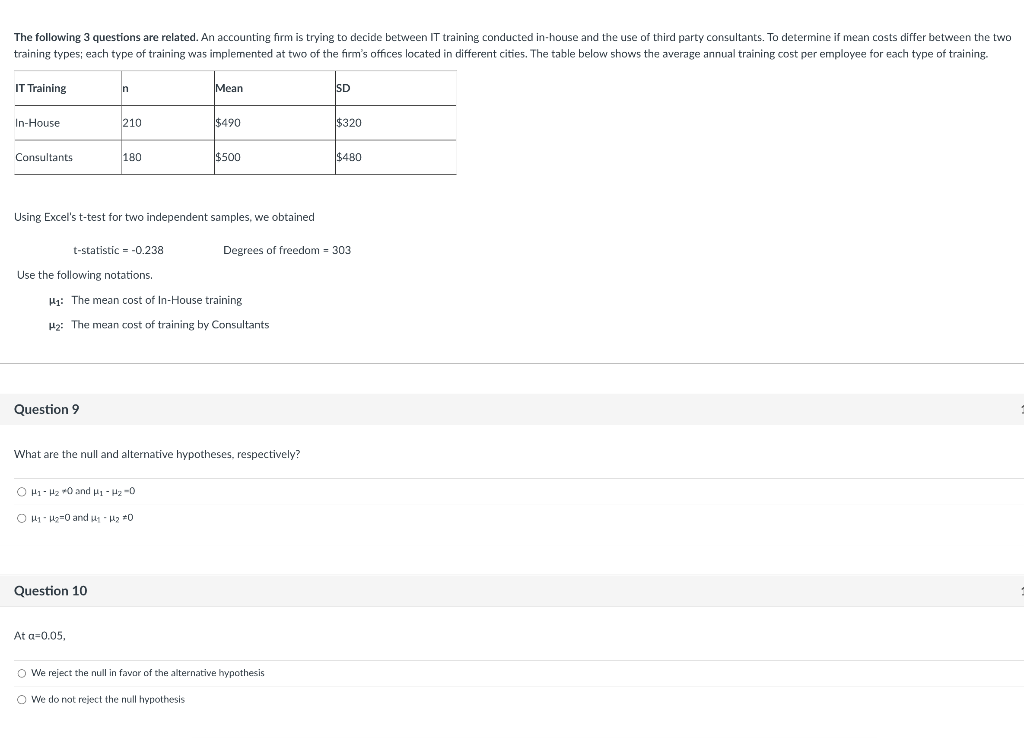Click the Mean column header cell
Viewport: 1024px width, 738px height.
pyautogui.click(x=227, y=88)
